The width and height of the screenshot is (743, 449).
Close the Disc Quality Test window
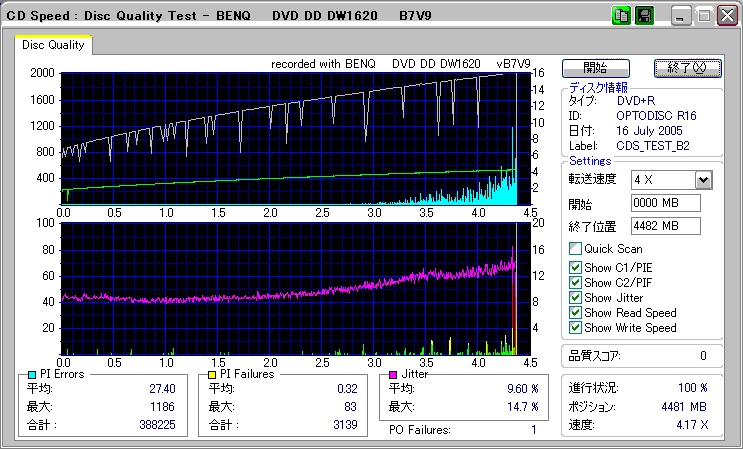pos(725,16)
